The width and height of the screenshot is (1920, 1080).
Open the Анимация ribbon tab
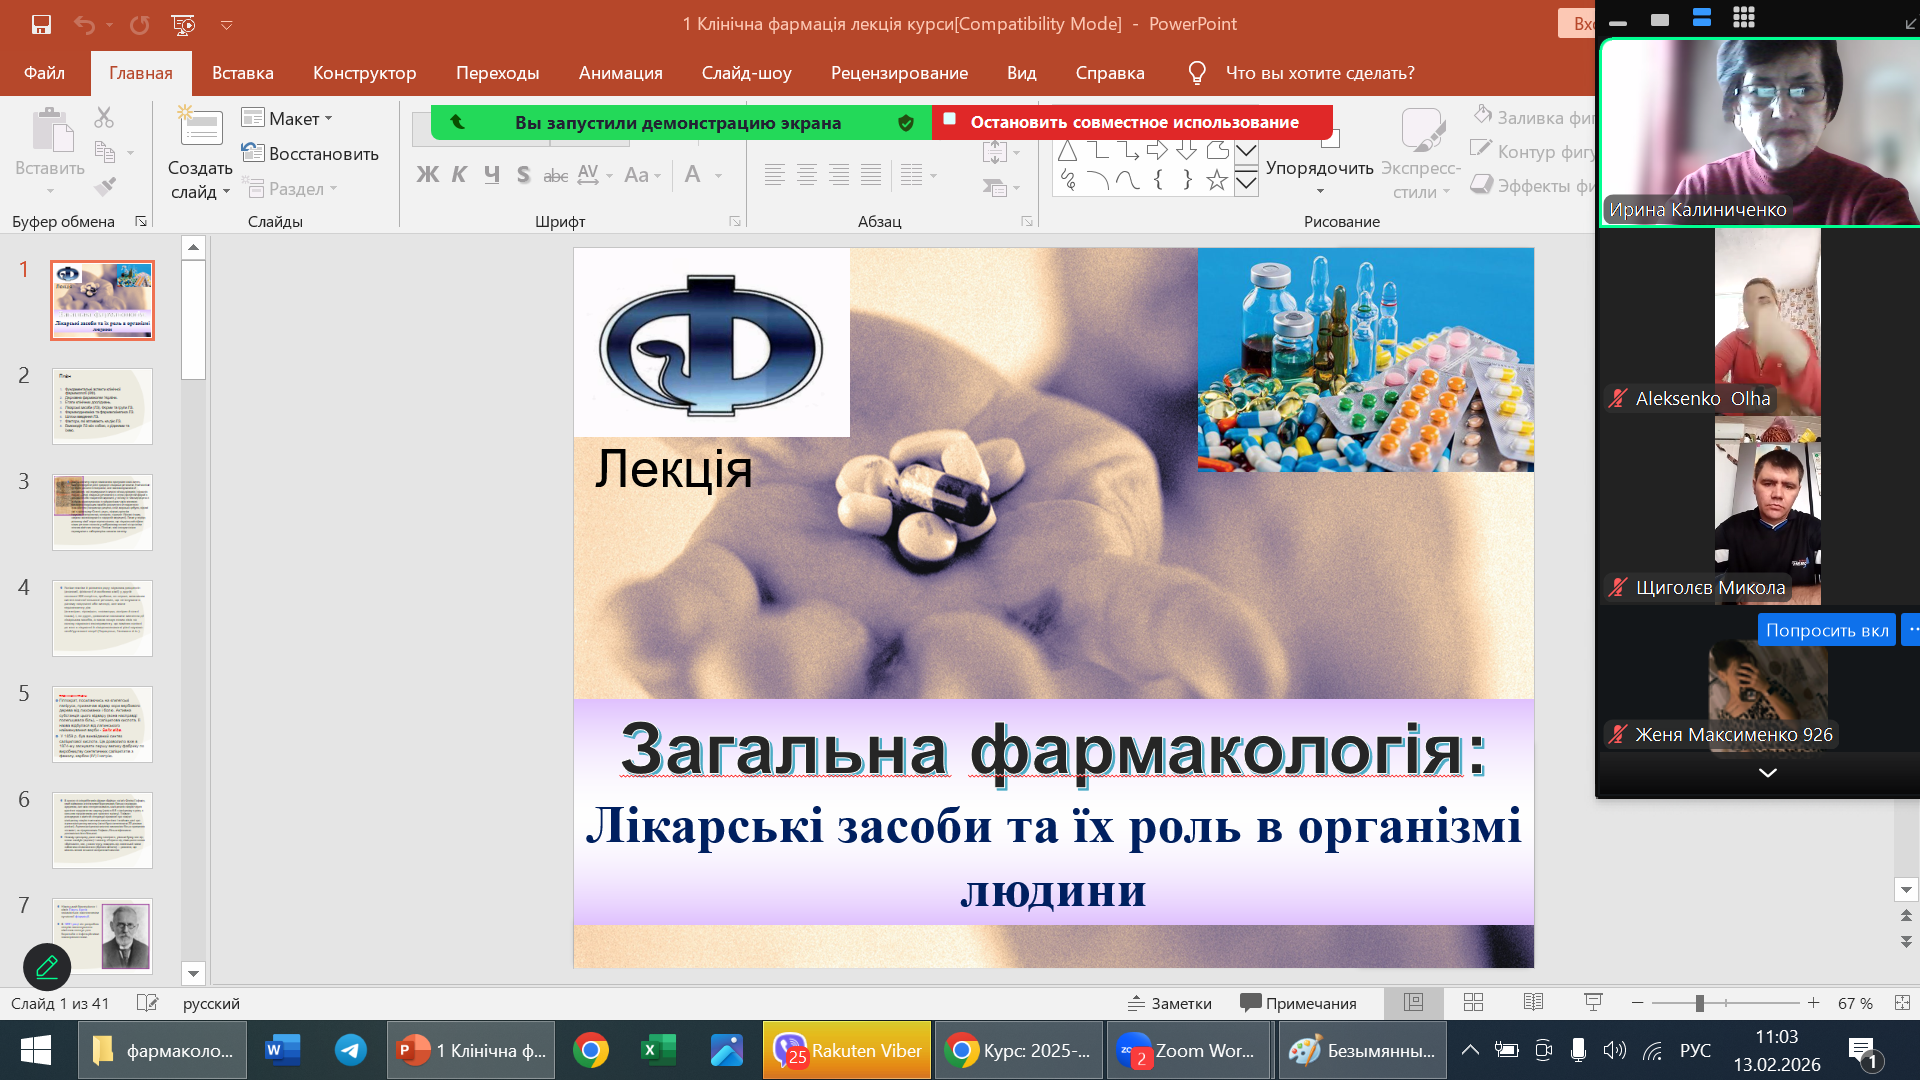(x=620, y=73)
